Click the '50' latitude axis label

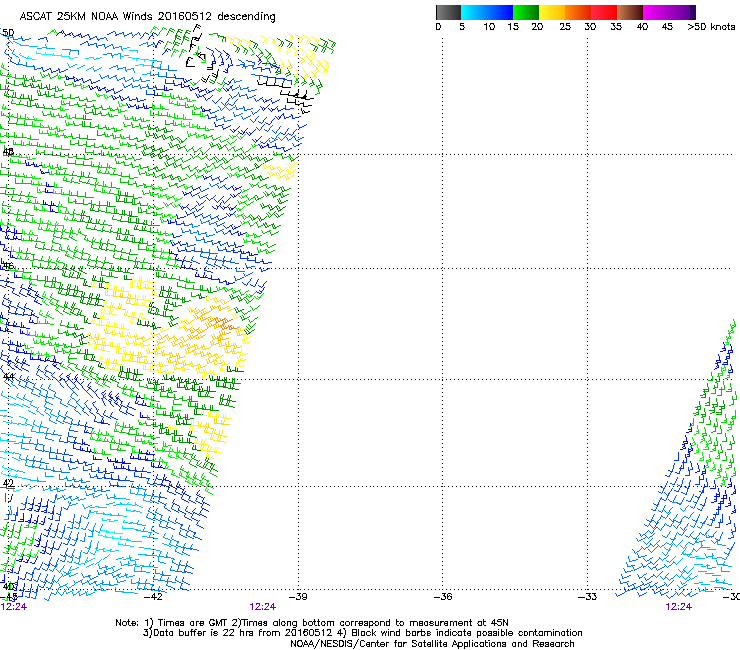(x=8, y=33)
